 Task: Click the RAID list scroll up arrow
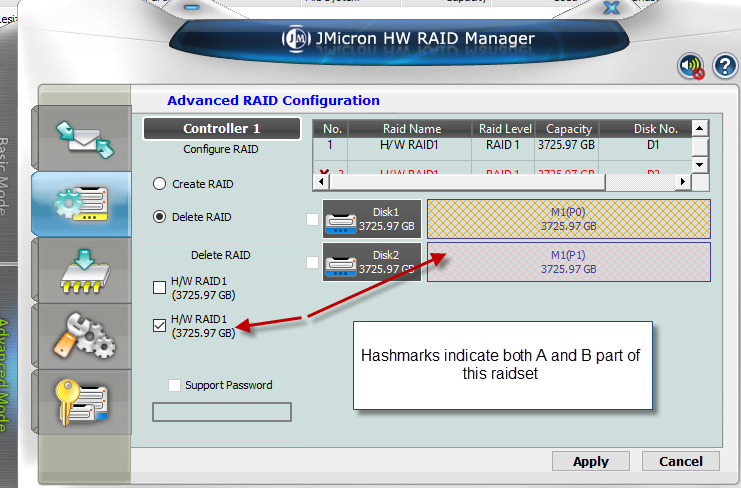[700, 128]
